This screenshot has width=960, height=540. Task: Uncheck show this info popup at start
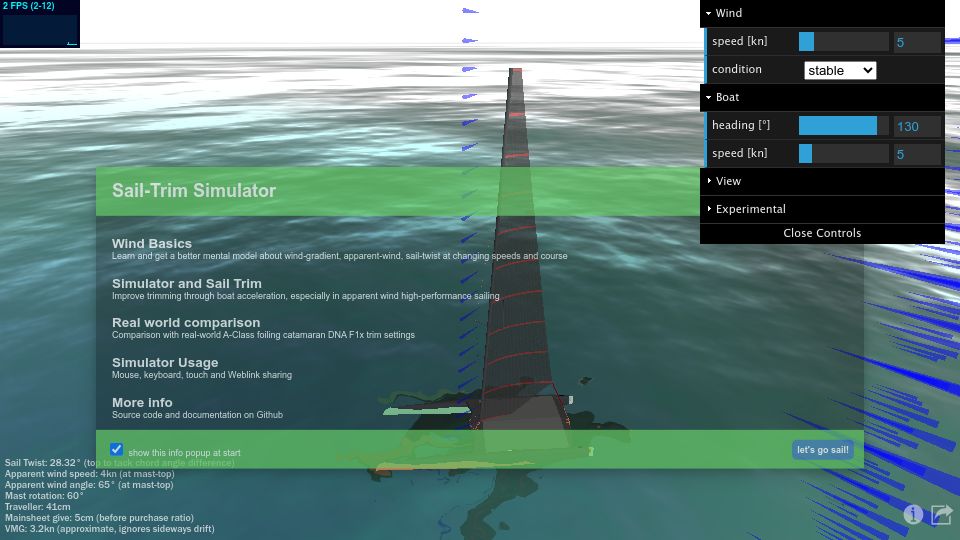click(116, 449)
